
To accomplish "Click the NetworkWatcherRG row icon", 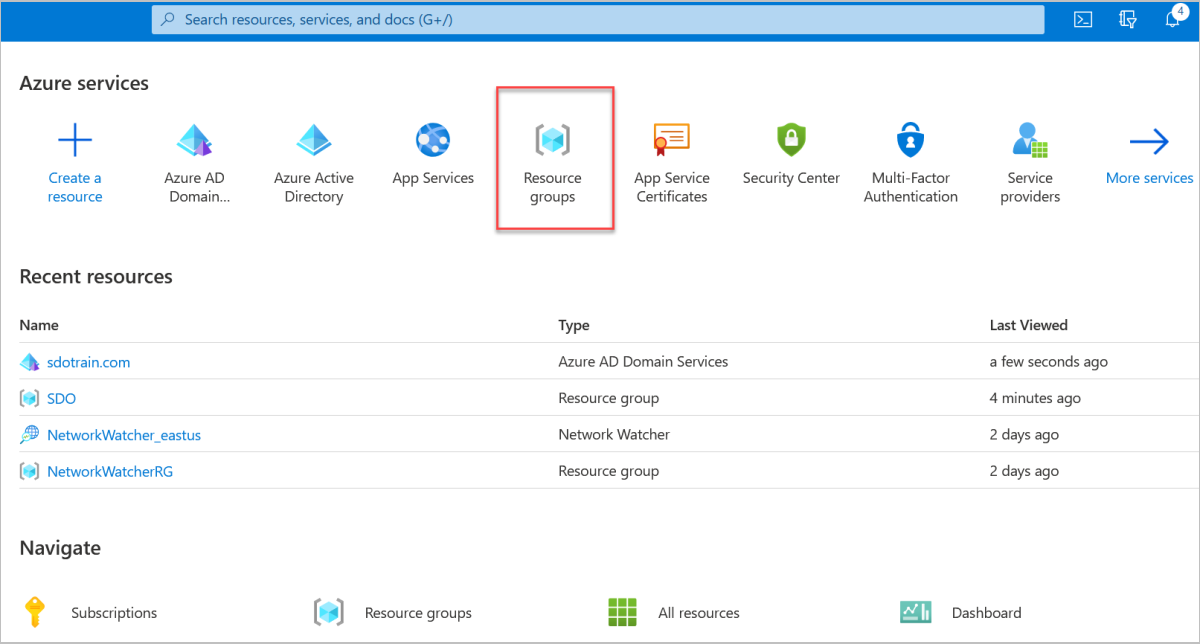I will click(x=29, y=471).
